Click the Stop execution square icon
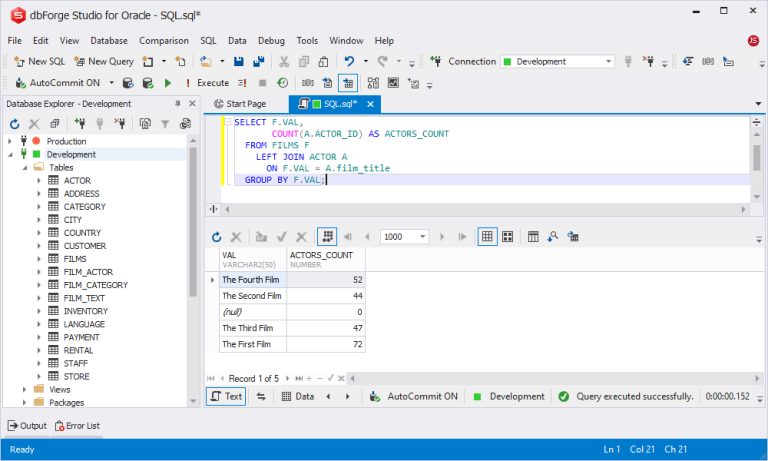The image size is (768, 461). [x=263, y=83]
